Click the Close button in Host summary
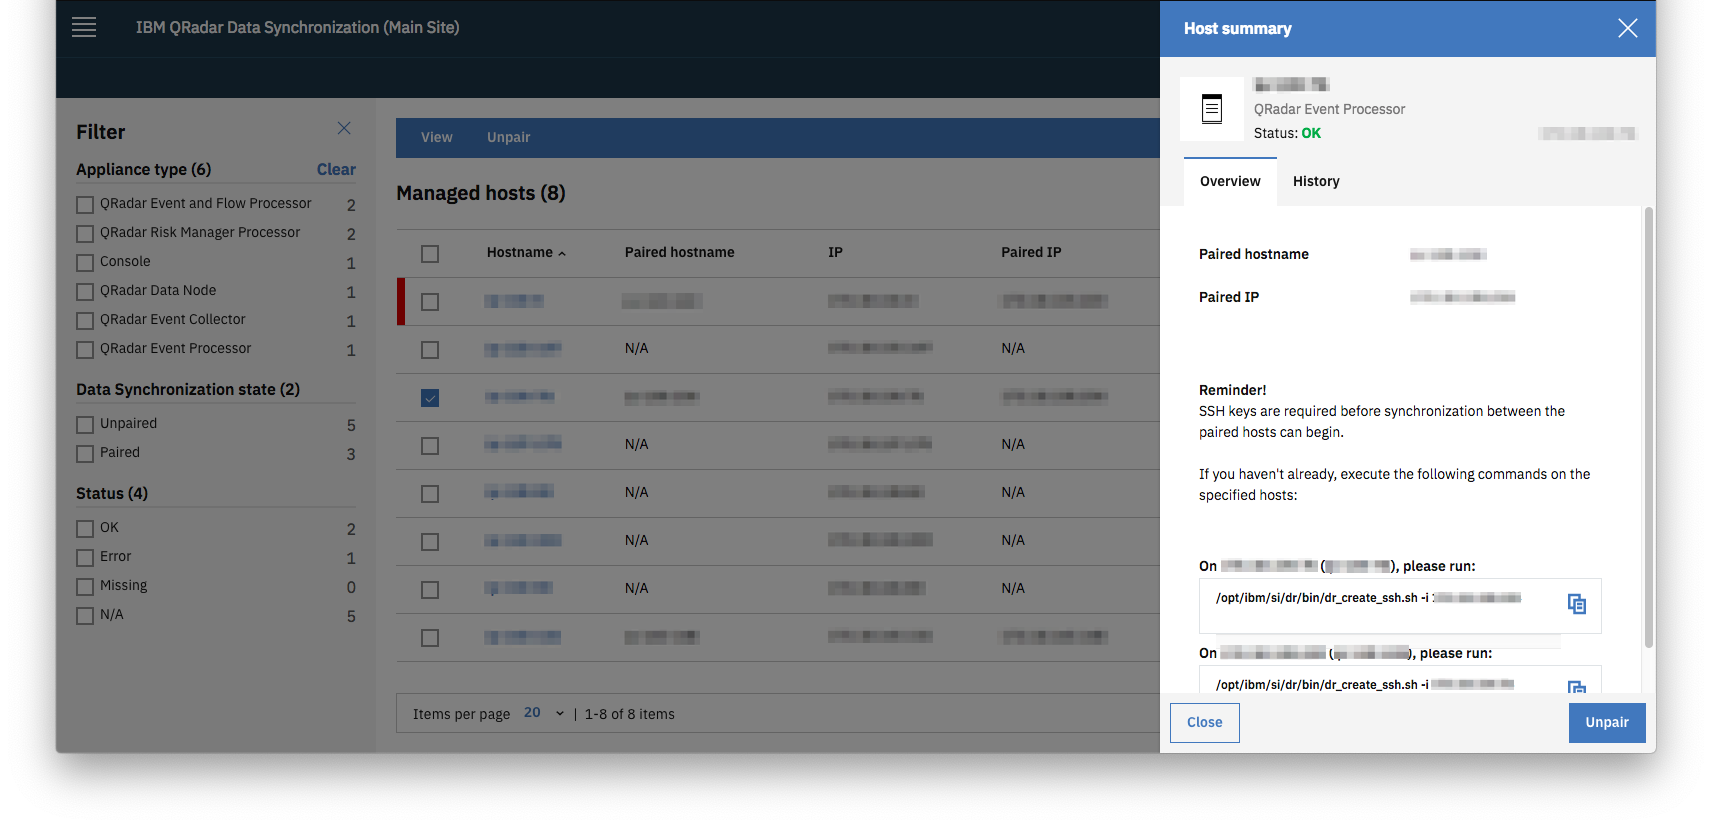 pos(1204,723)
